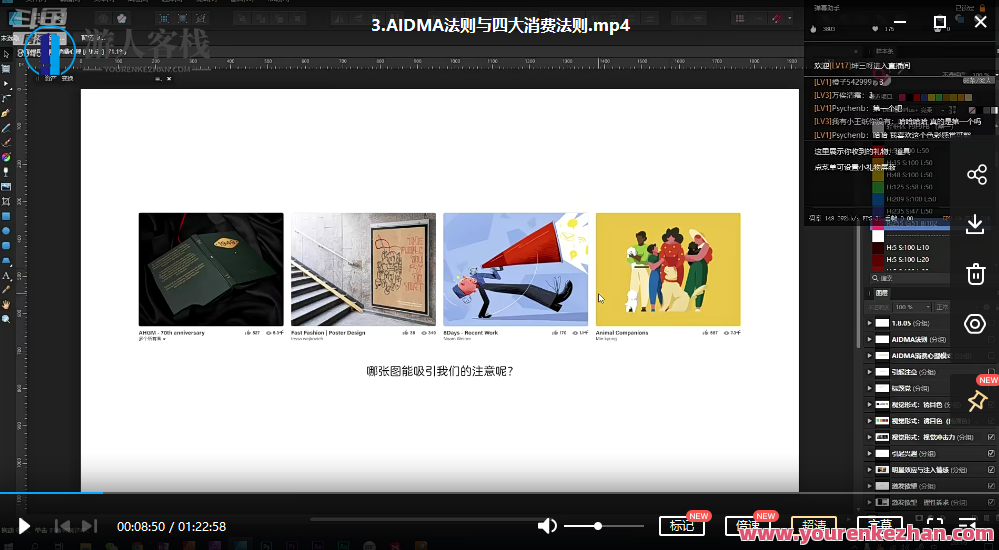Click the AHOM 70th anniversary thumbnail
This screenshot has height=550, width=999.
211,269
